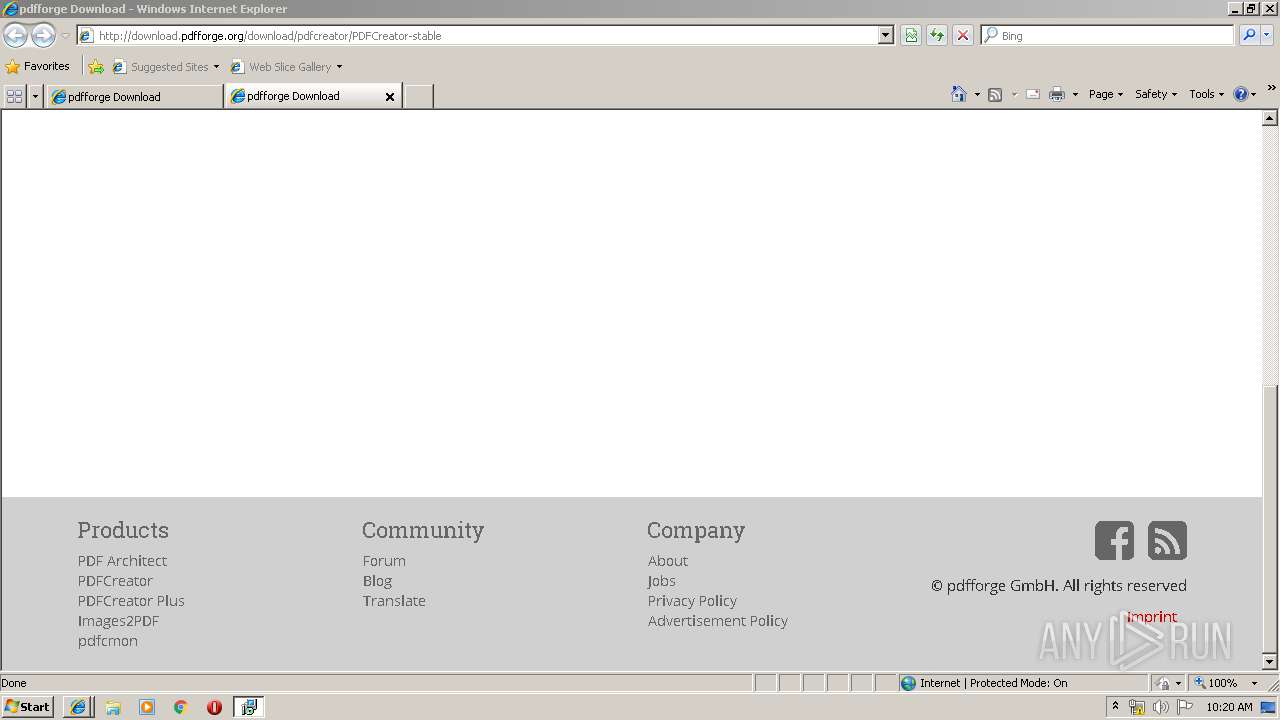Expand the Print dropdown arrow
1280x720 pixels.
(1075, 94)
